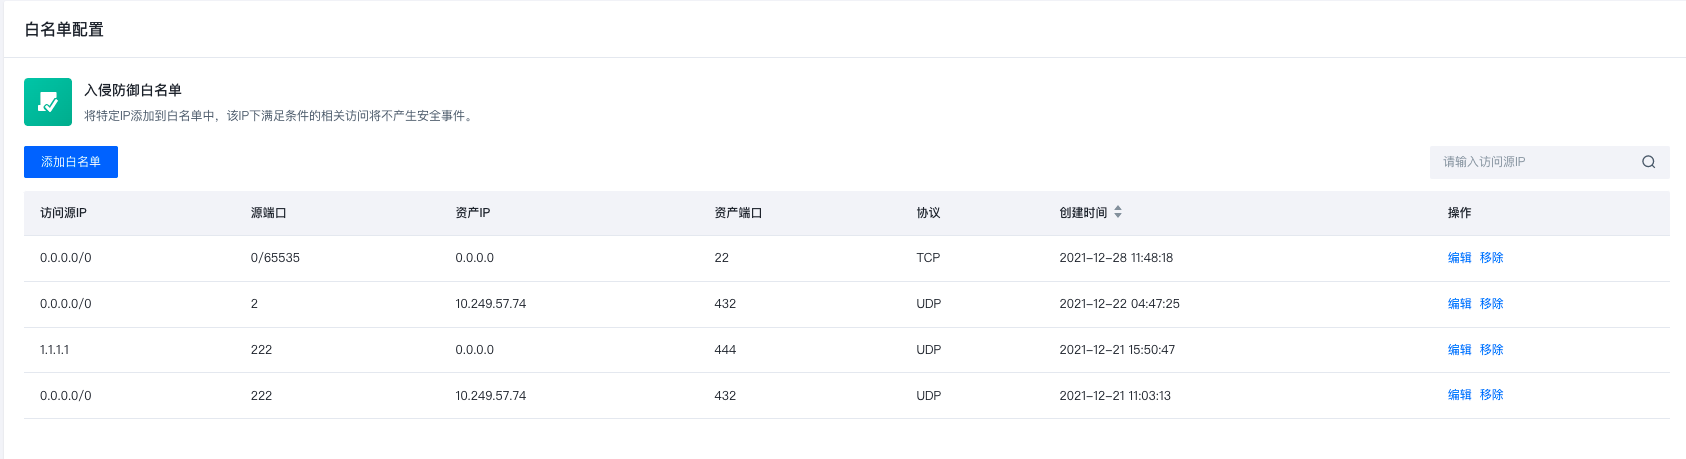Screen dimensions: 1686x459
Task: Select the 1.1.1.1 source IP cell
Action: pos(55,350)
